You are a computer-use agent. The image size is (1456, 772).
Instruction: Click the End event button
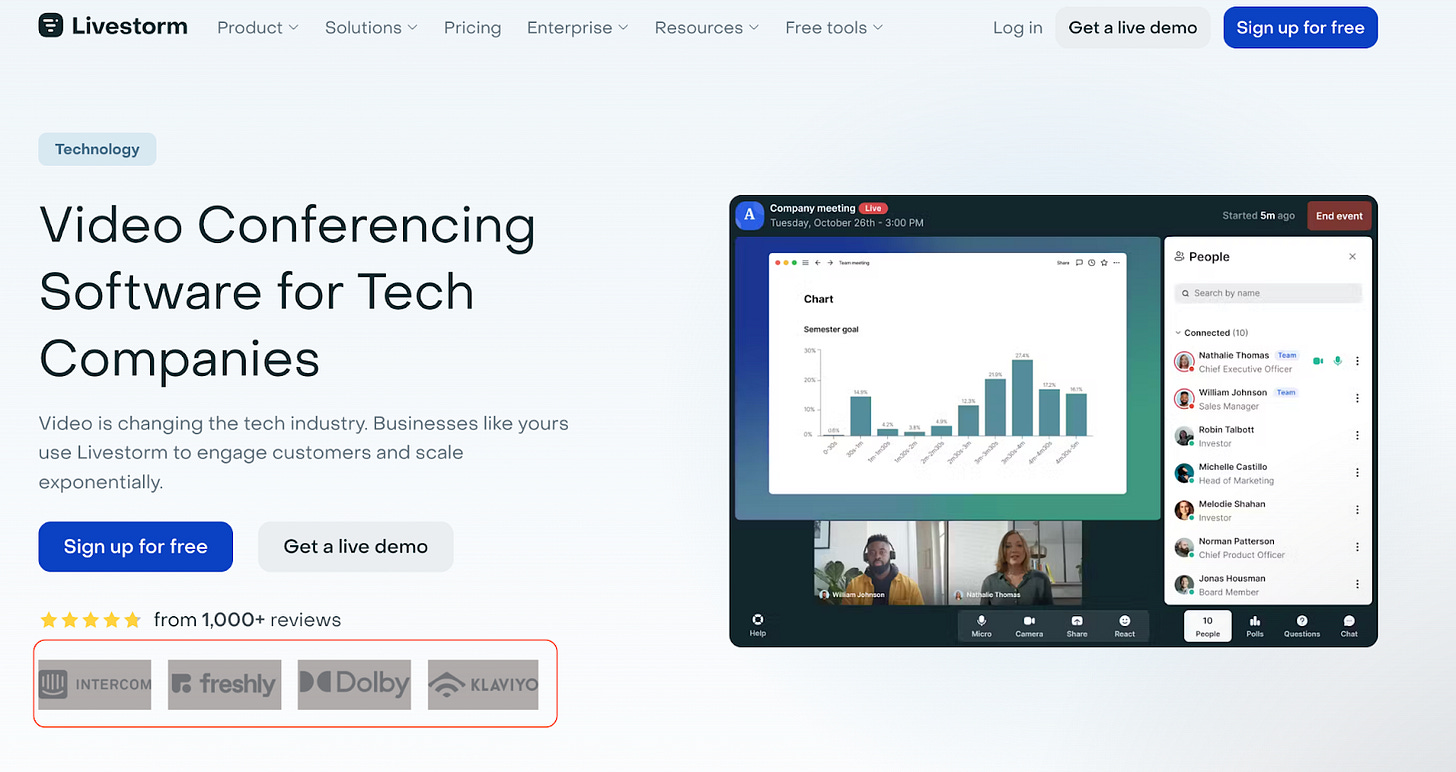(1339, 216)
